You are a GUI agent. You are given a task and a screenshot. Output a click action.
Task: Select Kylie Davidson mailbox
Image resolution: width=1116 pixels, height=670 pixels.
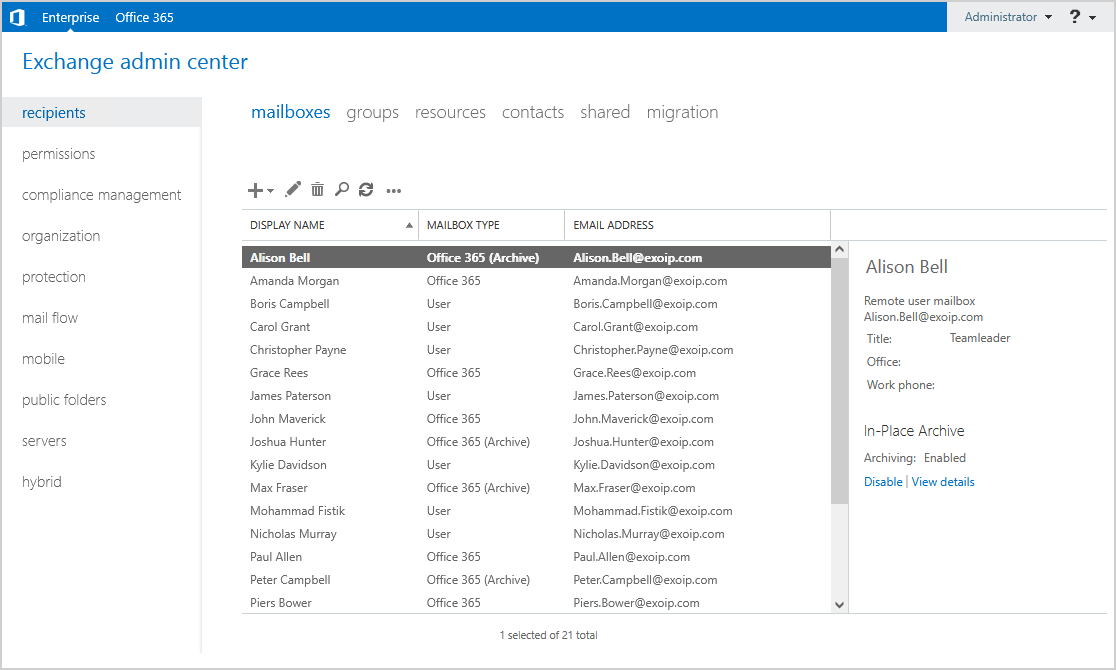coord(537,465)
